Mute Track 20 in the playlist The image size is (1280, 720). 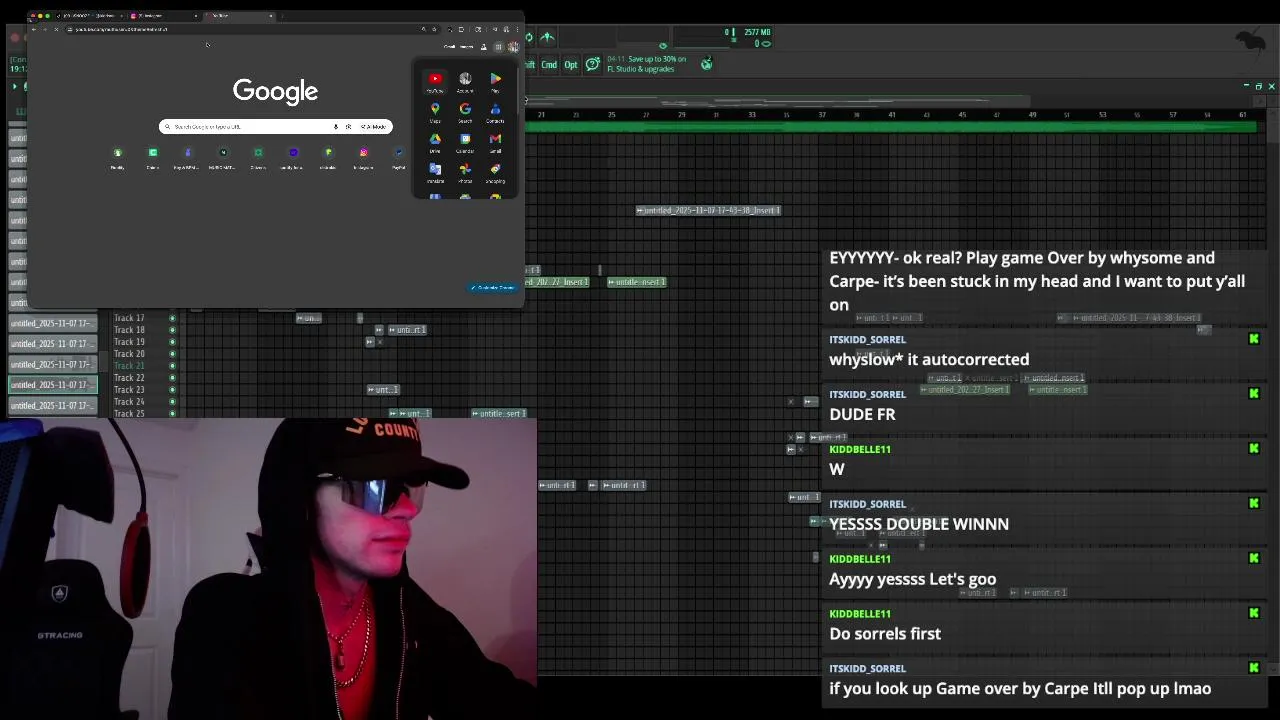[x=172, y=354]
